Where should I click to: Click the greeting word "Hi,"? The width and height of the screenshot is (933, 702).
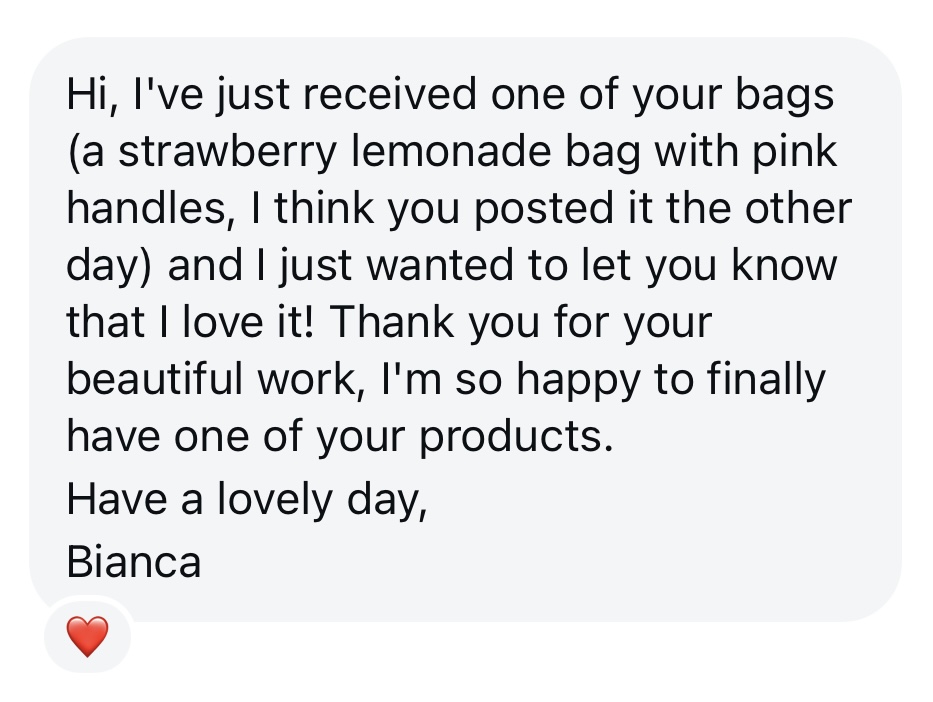(x=92, y=95)
